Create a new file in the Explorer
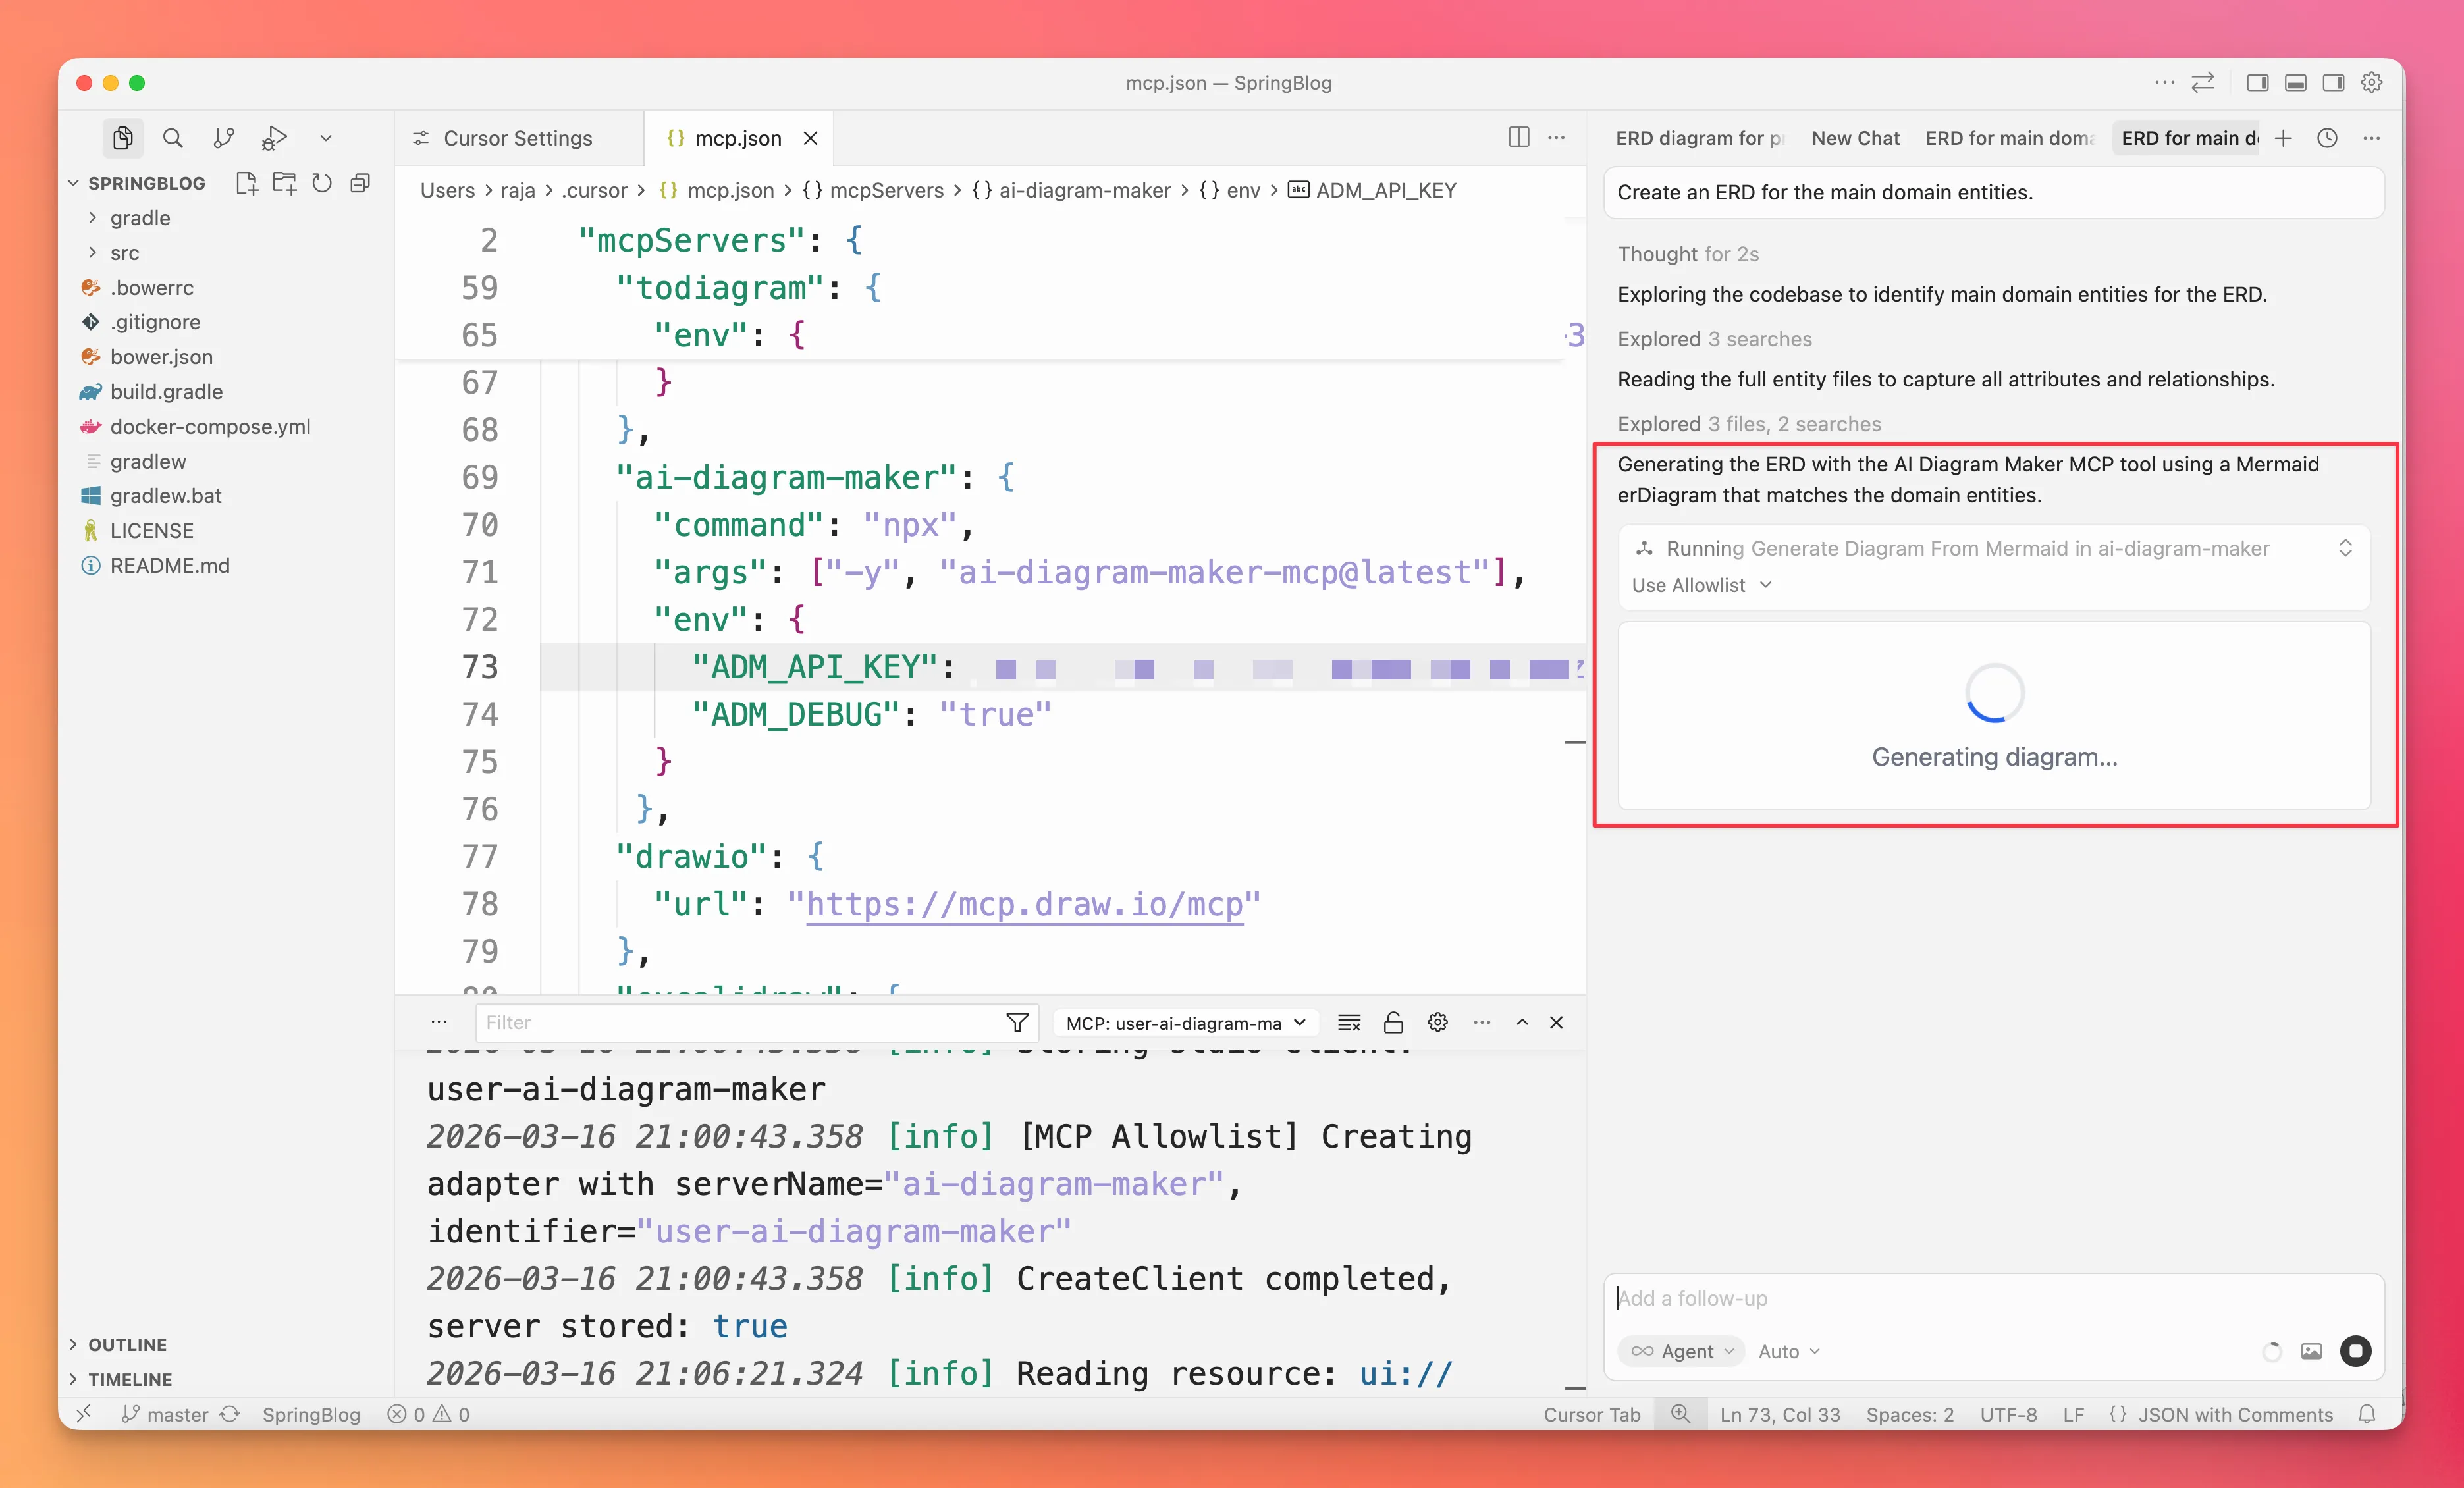 click(x=247, y=183)
